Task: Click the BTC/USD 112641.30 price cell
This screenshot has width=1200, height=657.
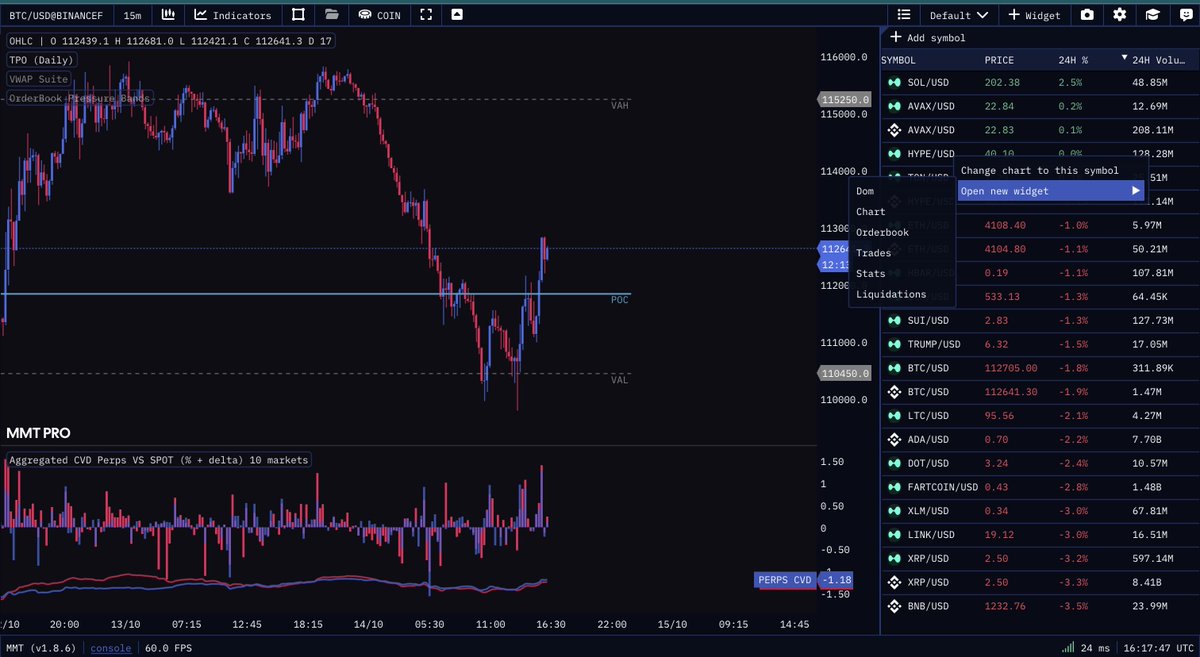Action: [x=1011, y=392]
